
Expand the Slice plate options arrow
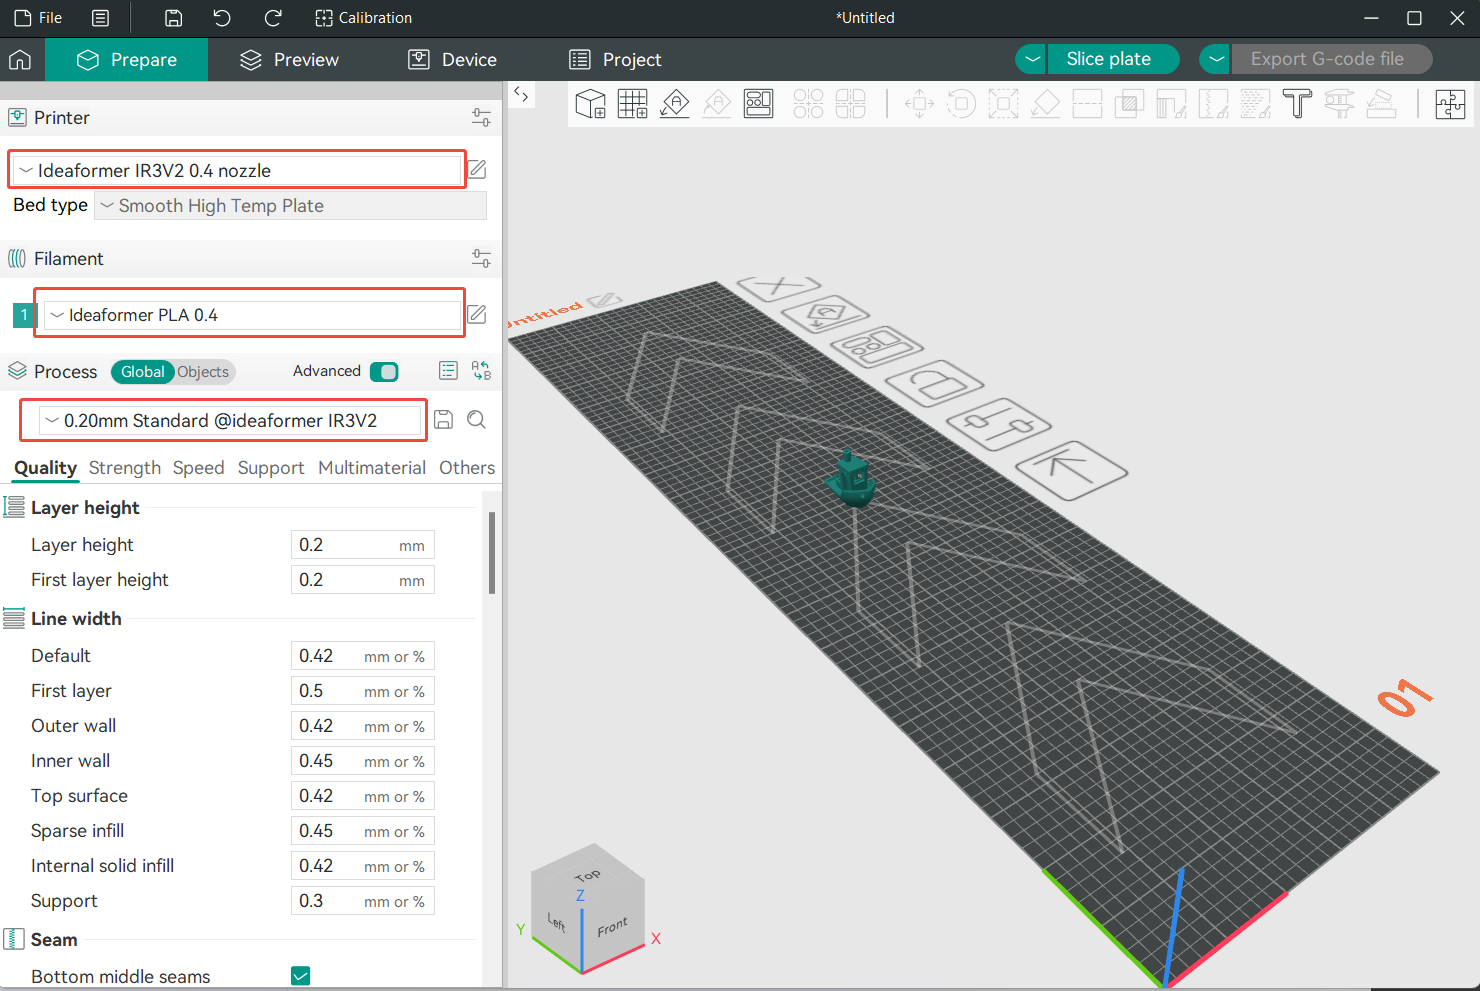pyautogui.click(x=1031, y=59)
